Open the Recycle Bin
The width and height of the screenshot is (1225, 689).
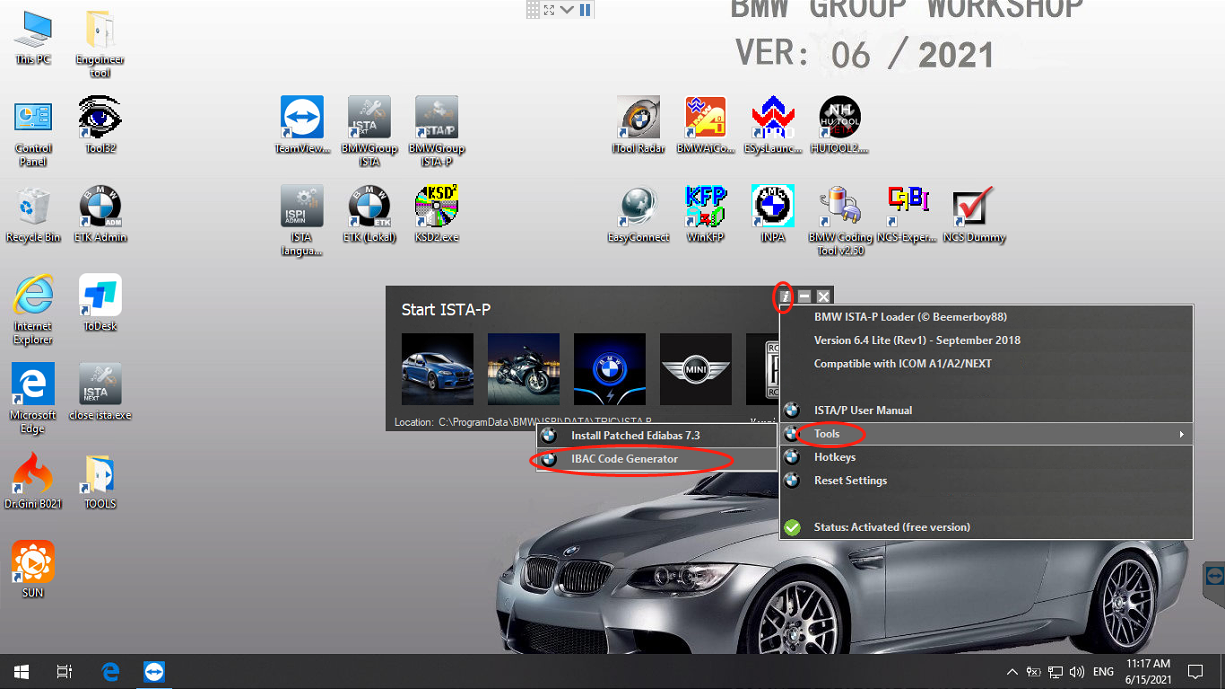pos(33,216)
